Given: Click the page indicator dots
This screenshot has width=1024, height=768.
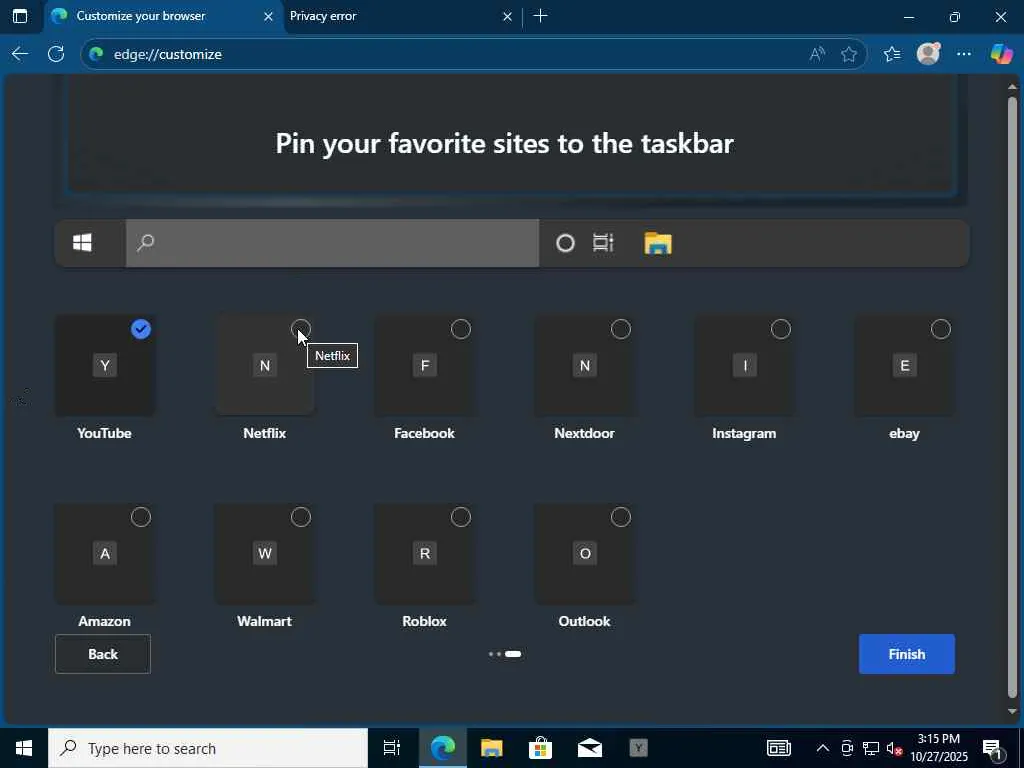Looking at the screenshot, I should pyautogui.click(x=505, y=654).
